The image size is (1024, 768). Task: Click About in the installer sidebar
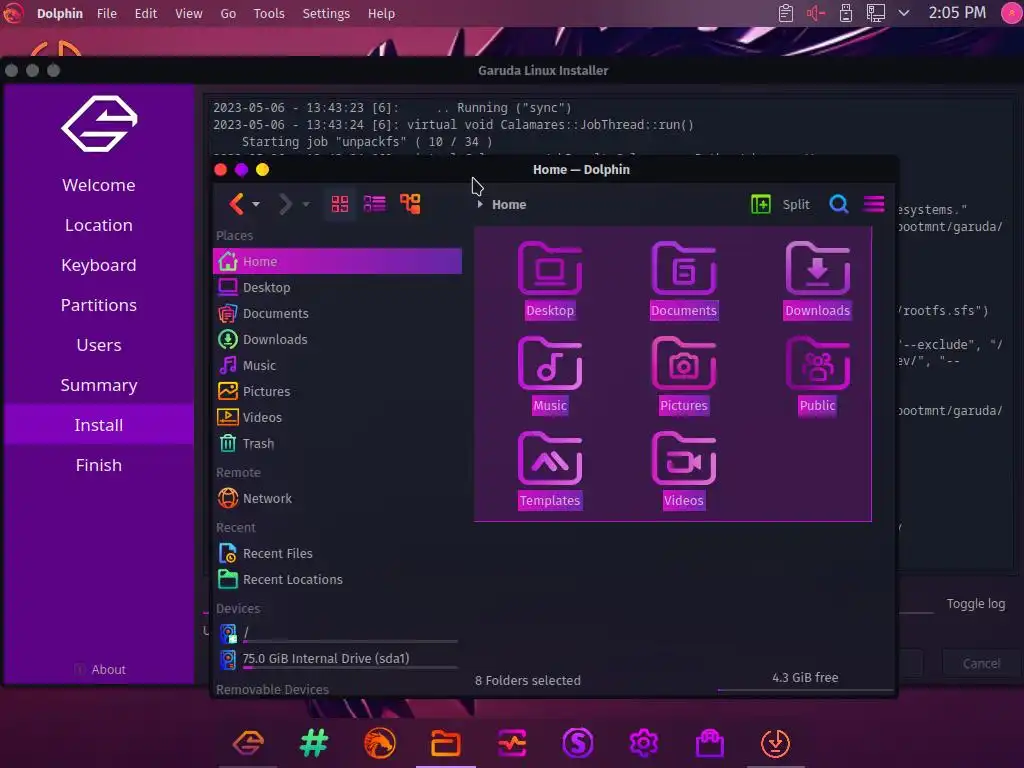coord(100,669)
